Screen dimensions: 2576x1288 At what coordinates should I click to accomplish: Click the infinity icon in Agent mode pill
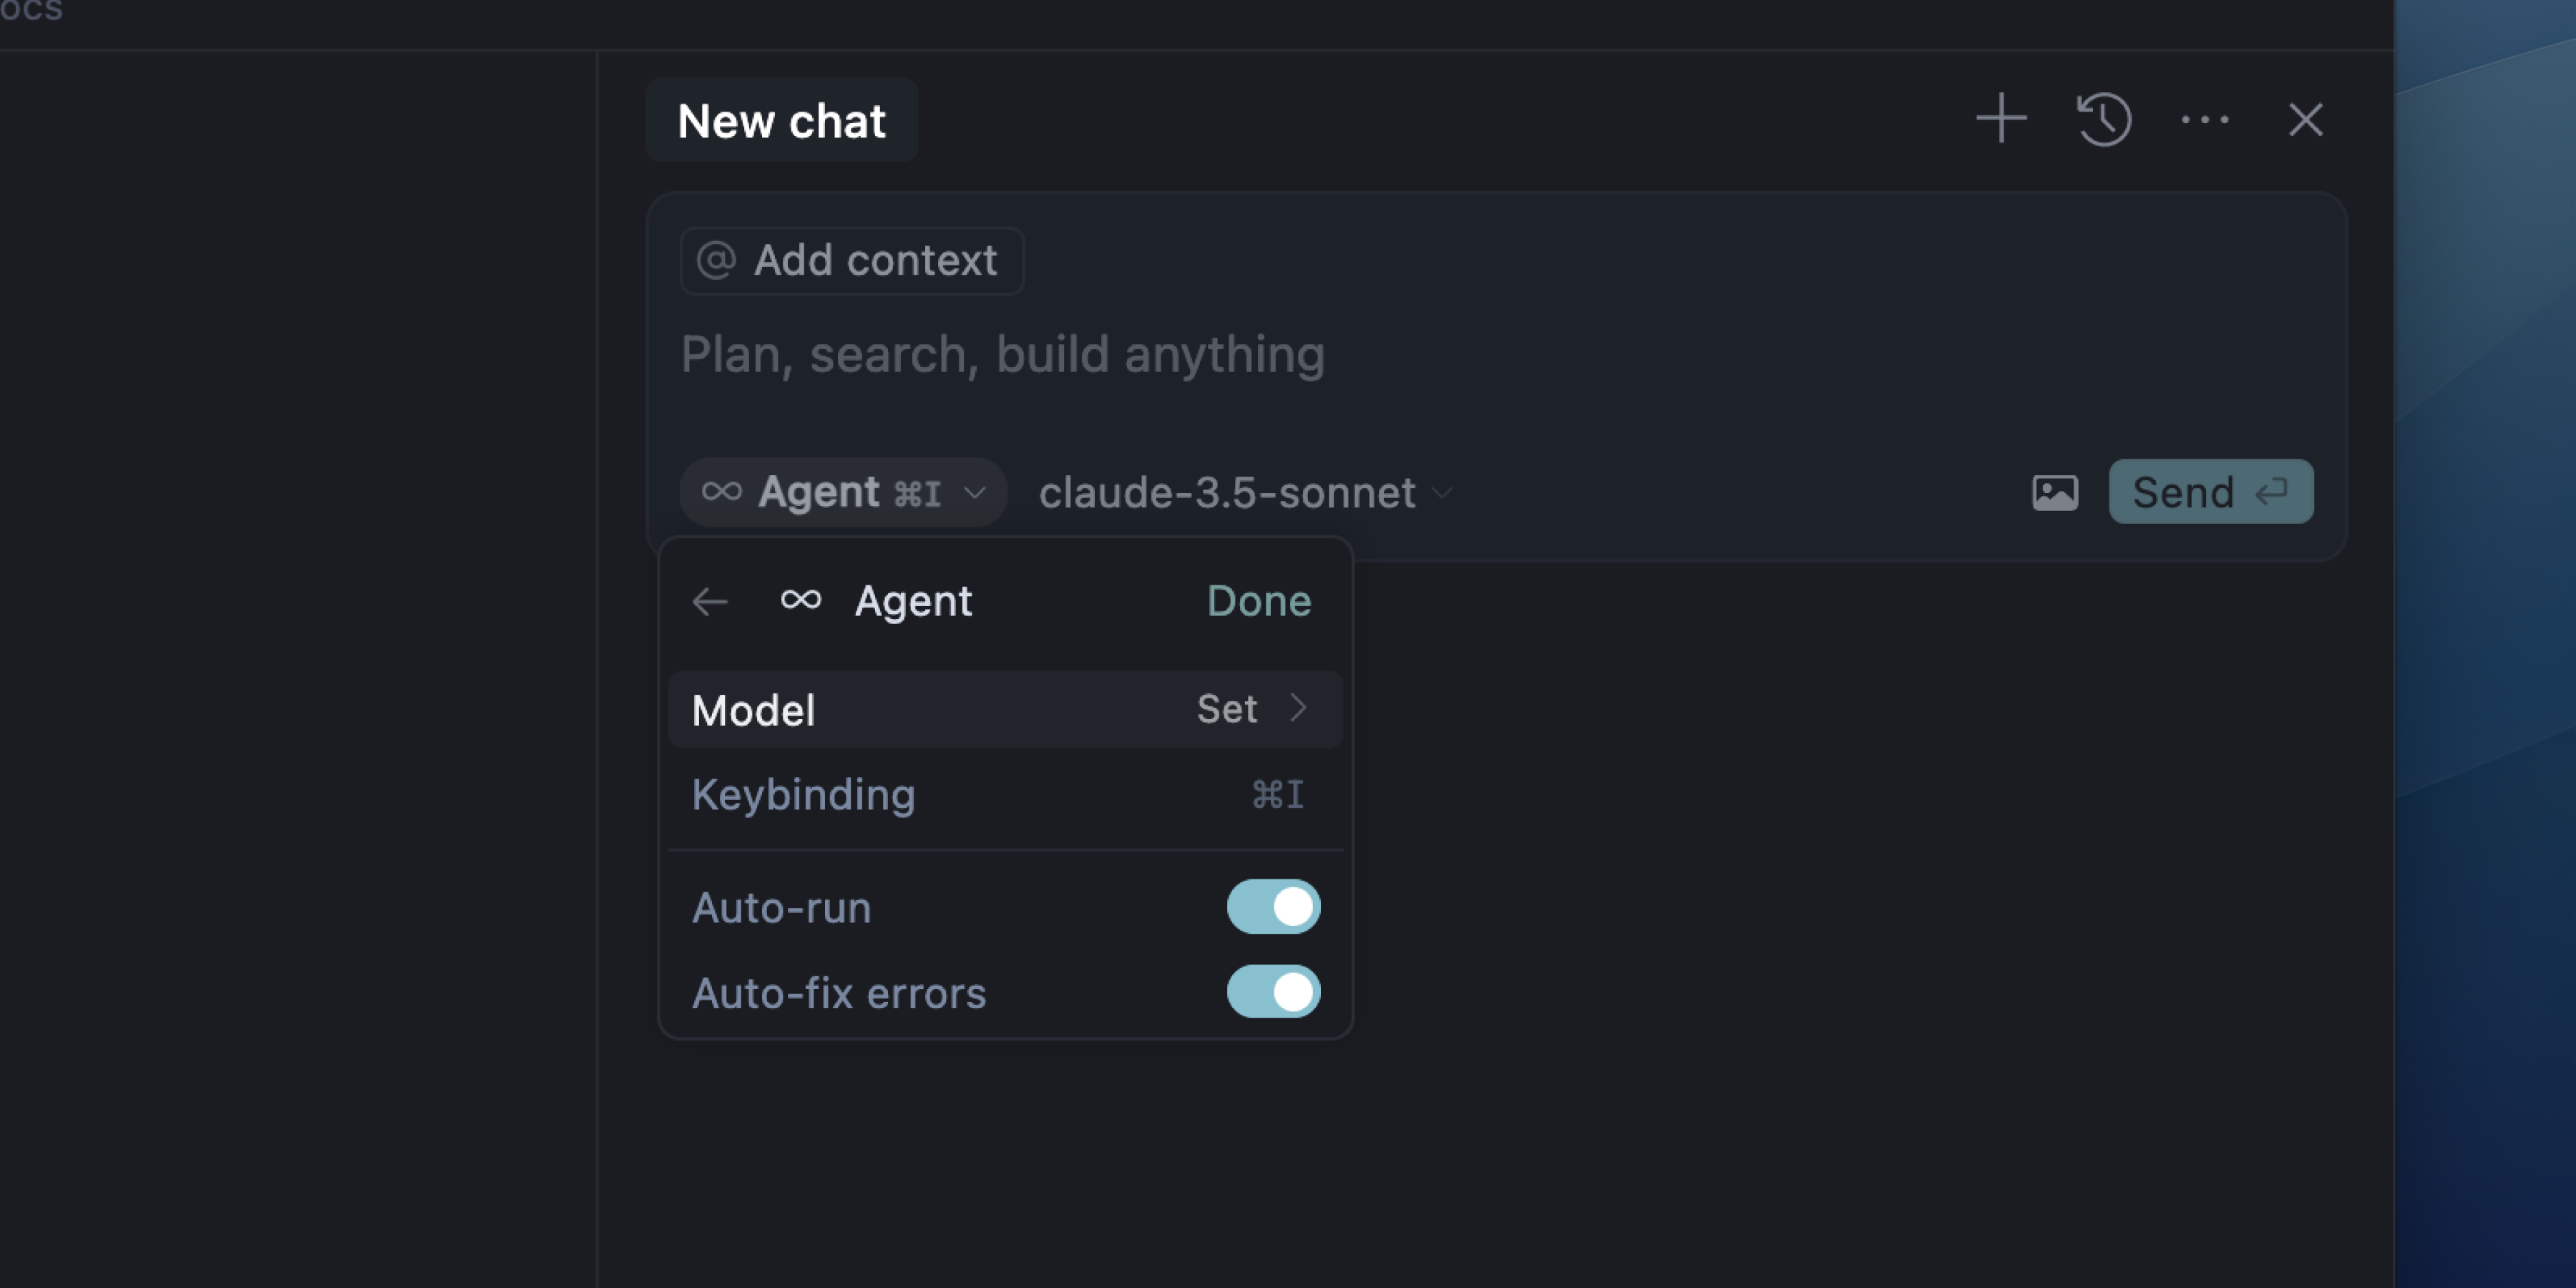coord(721,491)
